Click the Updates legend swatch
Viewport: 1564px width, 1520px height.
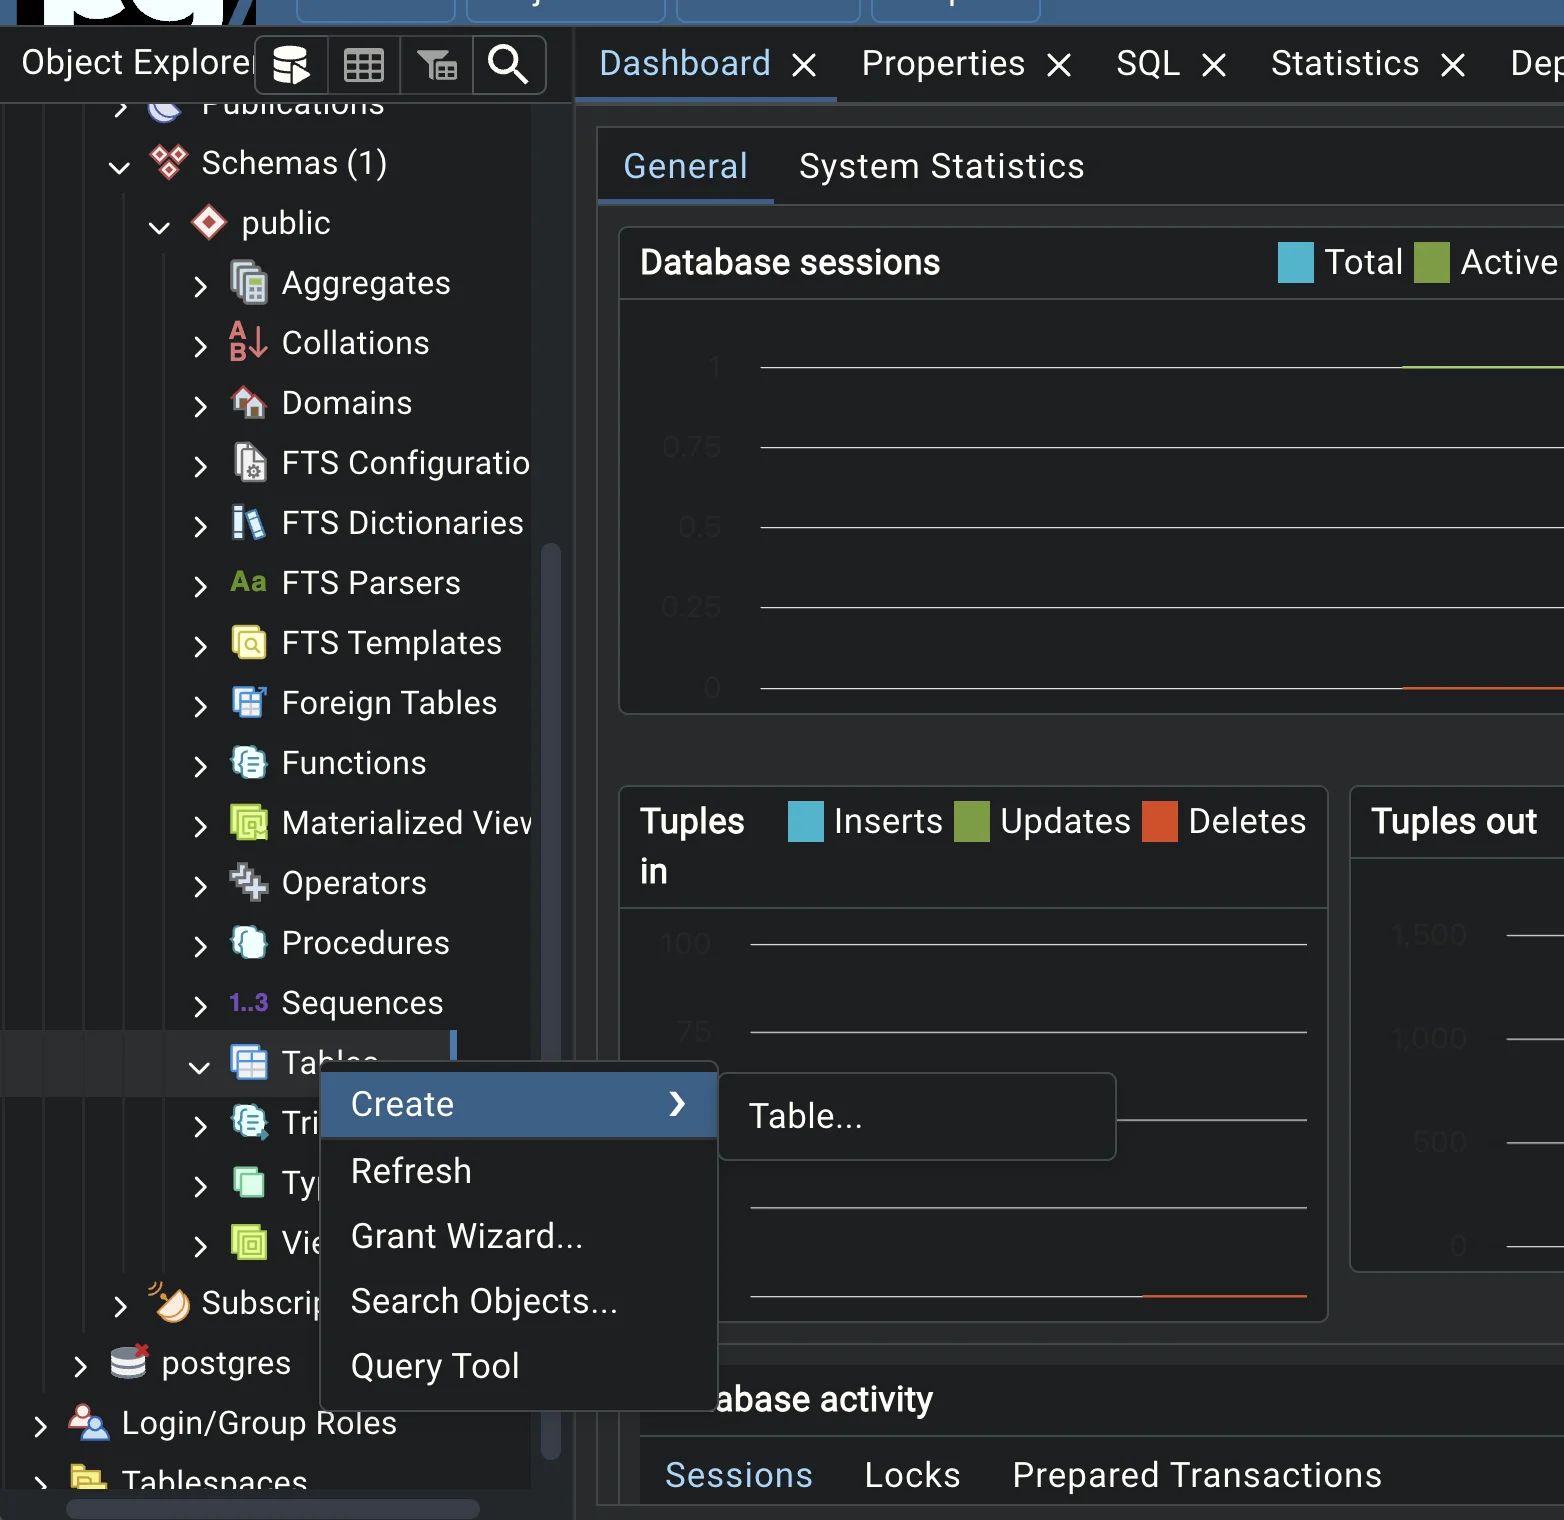972,822
